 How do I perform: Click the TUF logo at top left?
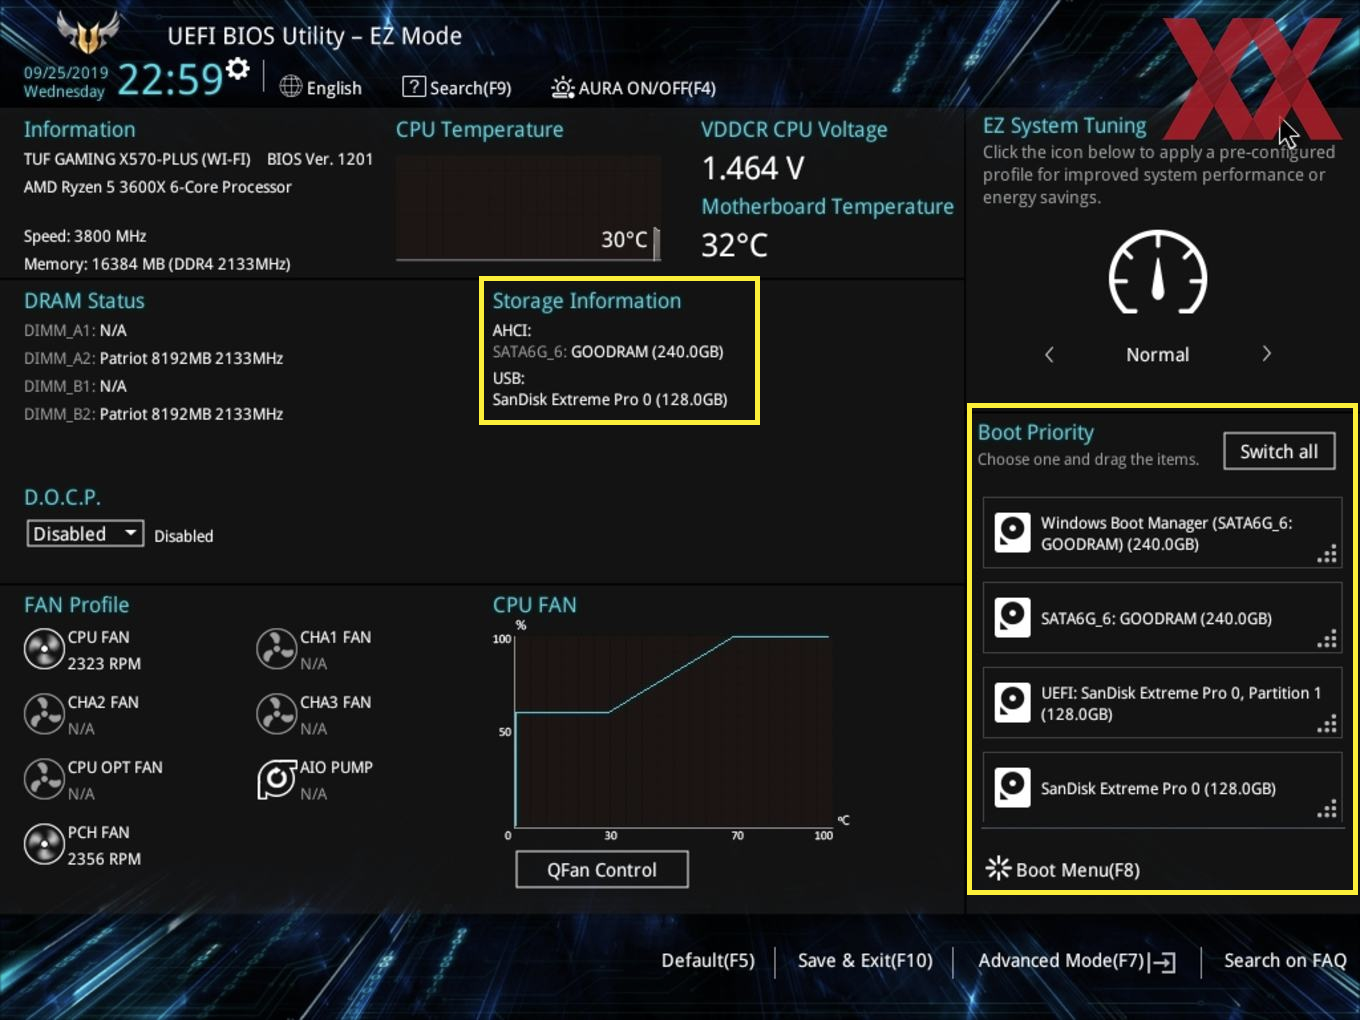coord(88,33)
